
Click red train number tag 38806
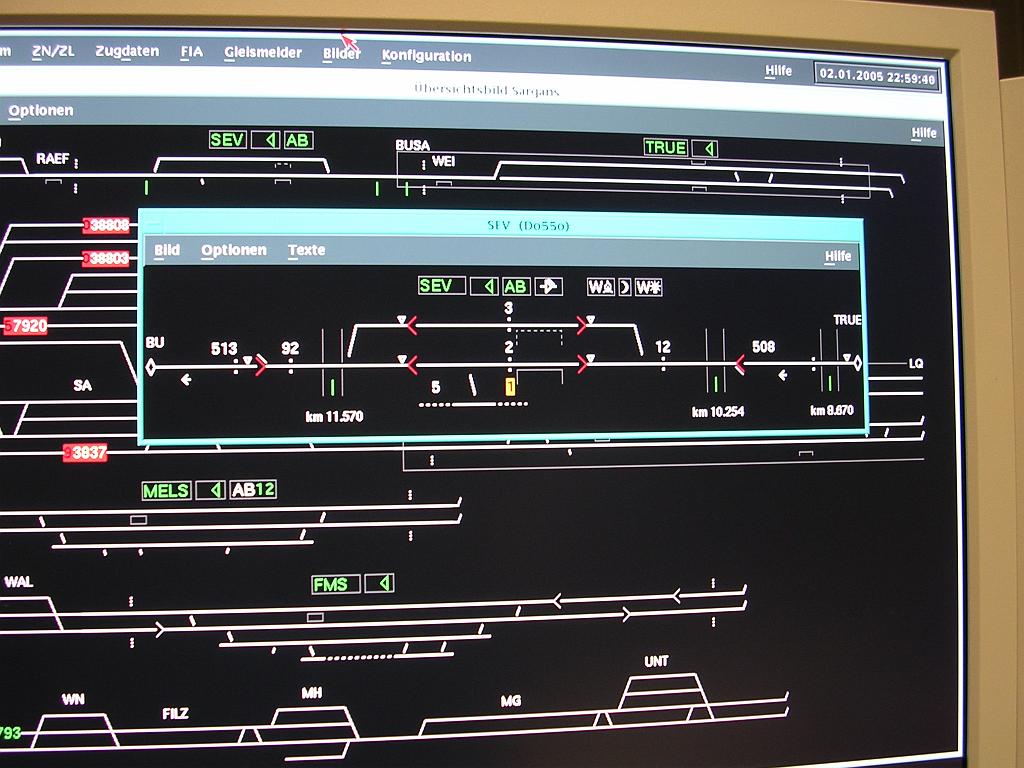pos(107,226)
